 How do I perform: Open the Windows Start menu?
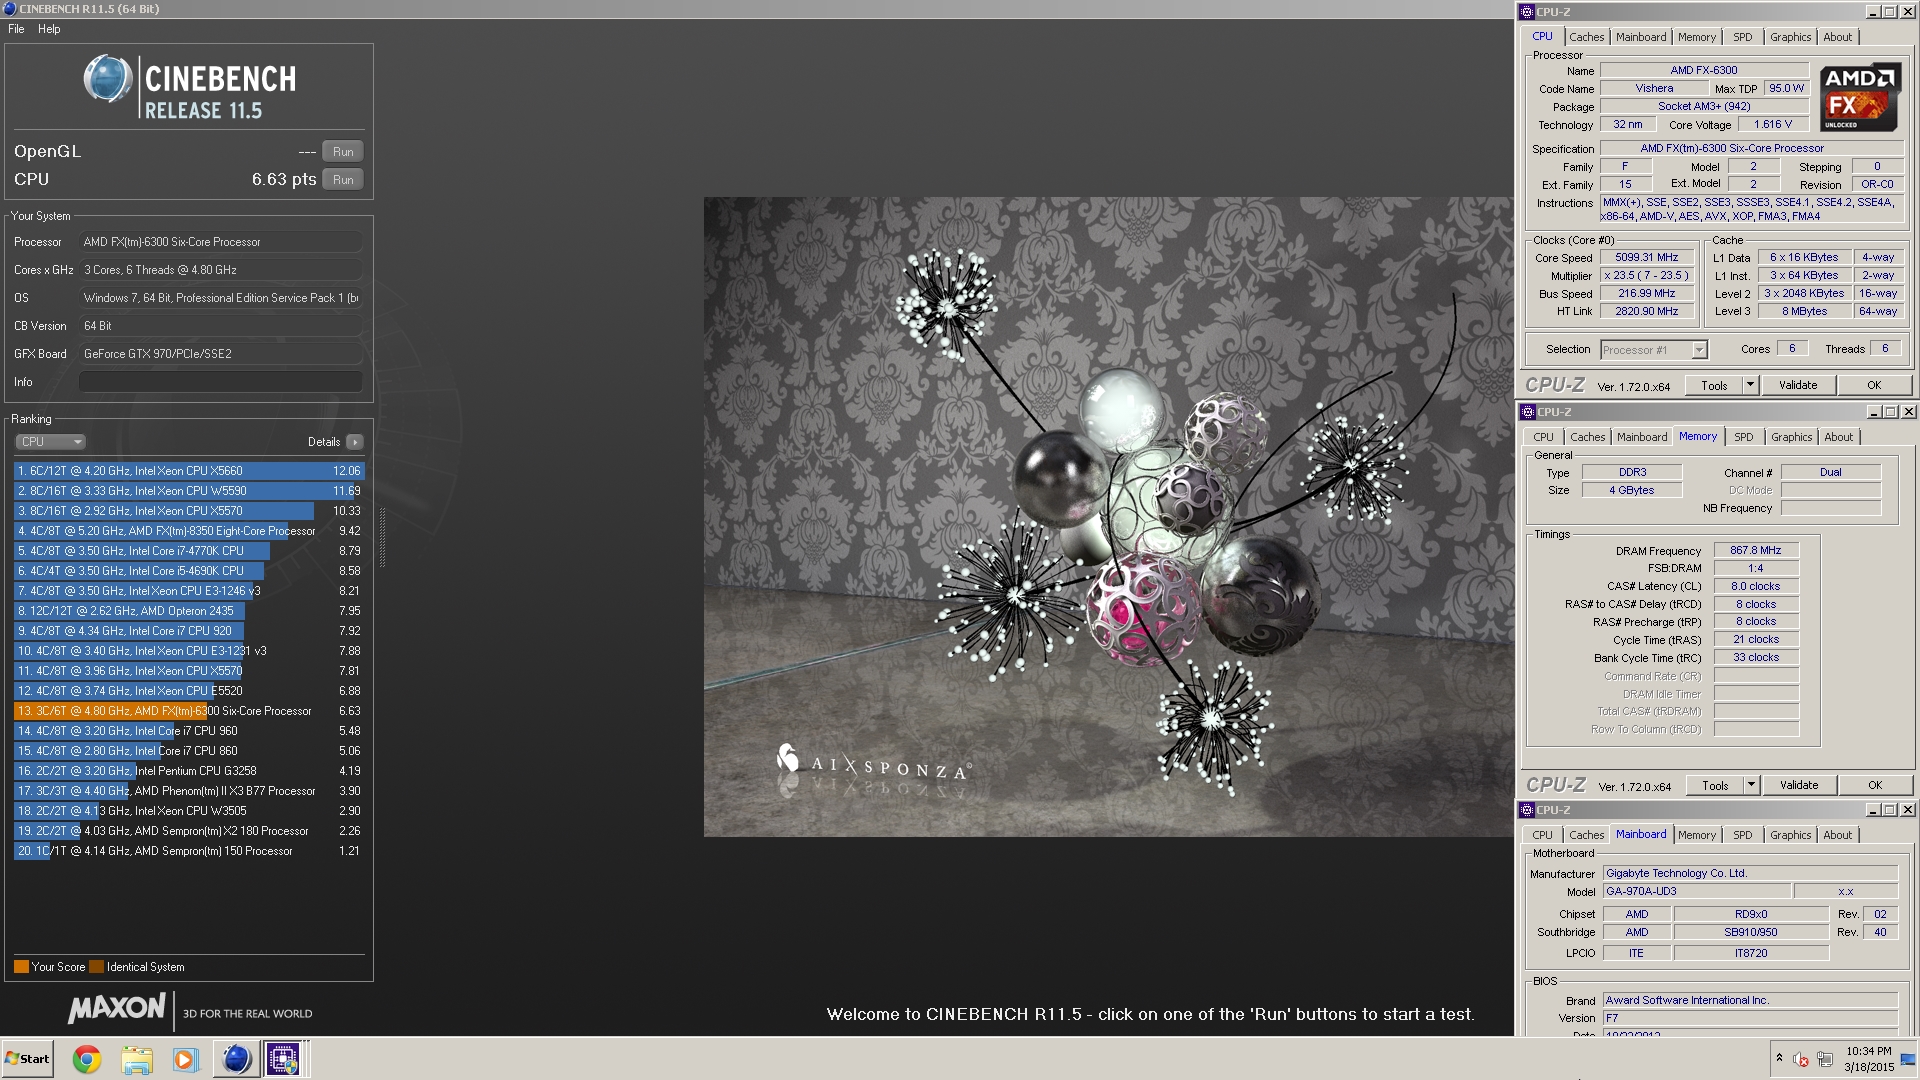pyautogui.click(x=27, y=1059)
